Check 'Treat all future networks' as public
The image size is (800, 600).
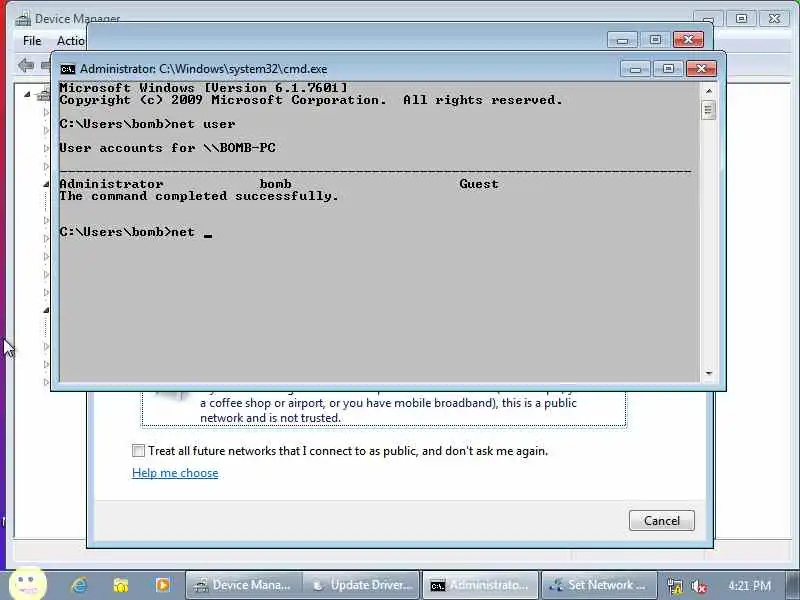138,451
